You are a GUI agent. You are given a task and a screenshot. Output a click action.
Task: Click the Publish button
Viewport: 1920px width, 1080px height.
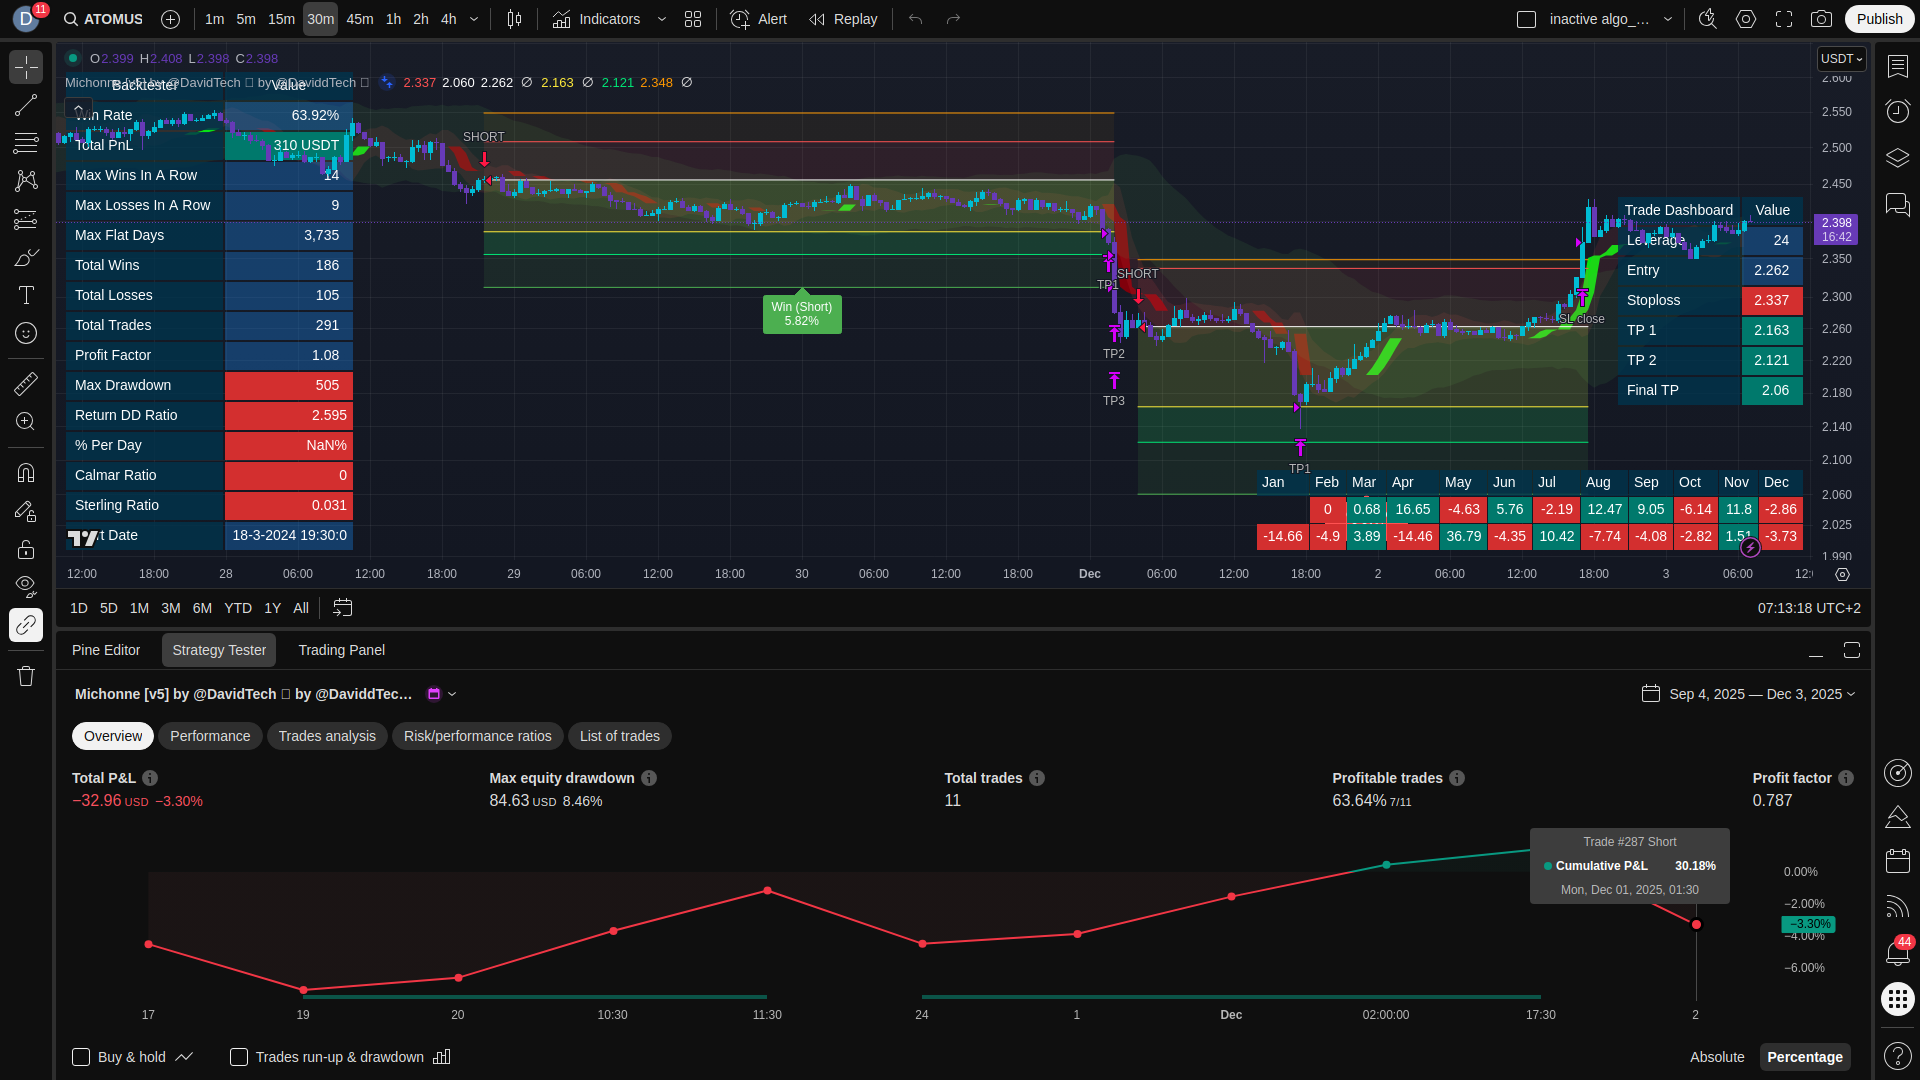(1879, 19)
